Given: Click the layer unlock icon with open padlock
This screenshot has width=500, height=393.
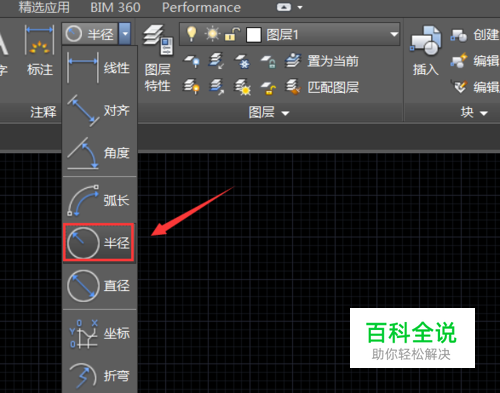Looking at the screenshot, I should [268, 88].
